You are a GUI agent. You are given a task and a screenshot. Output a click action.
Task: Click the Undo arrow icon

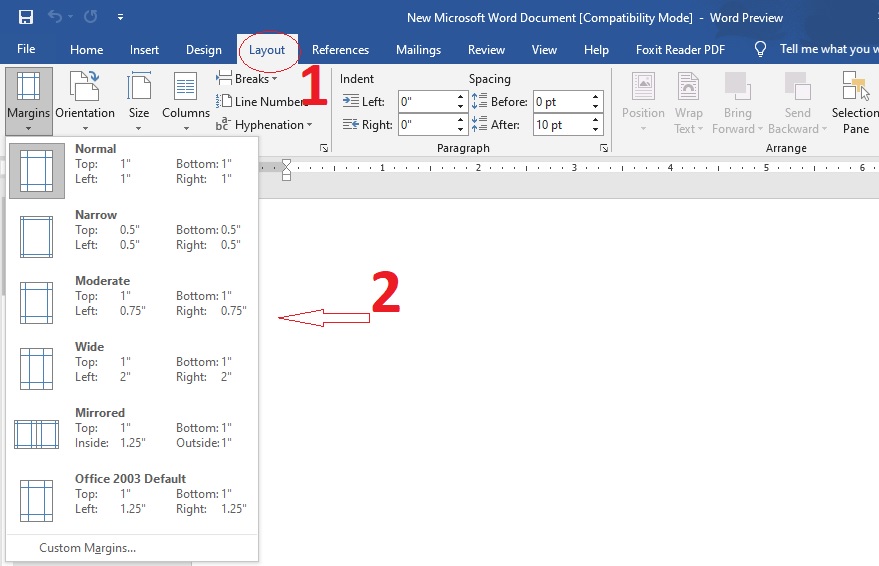(56, 17)
